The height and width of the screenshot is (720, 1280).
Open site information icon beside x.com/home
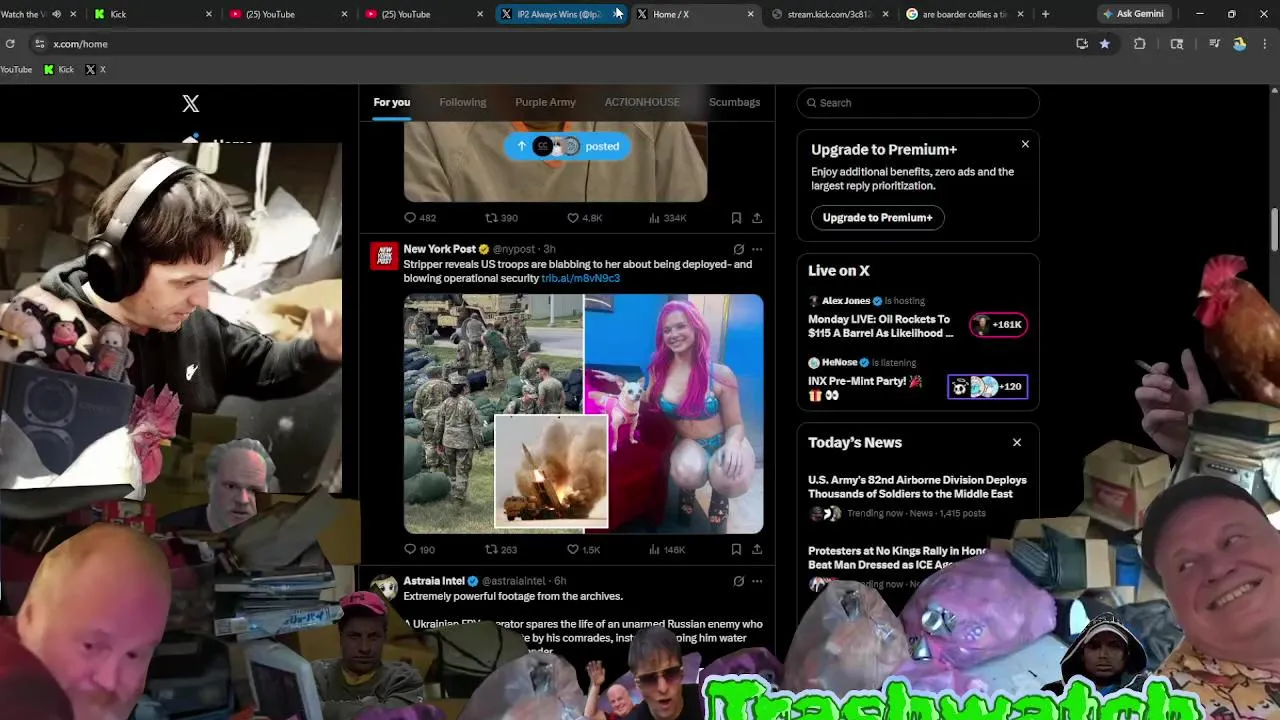click(39, 44)
